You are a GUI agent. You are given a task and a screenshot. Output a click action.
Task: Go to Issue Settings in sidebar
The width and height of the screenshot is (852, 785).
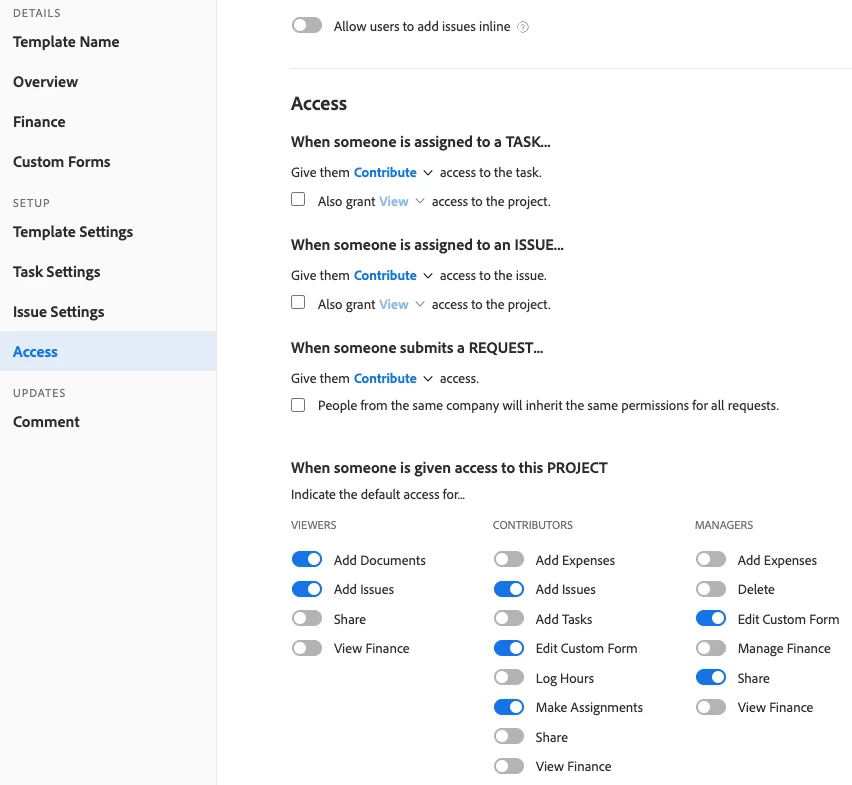point(58,311)
